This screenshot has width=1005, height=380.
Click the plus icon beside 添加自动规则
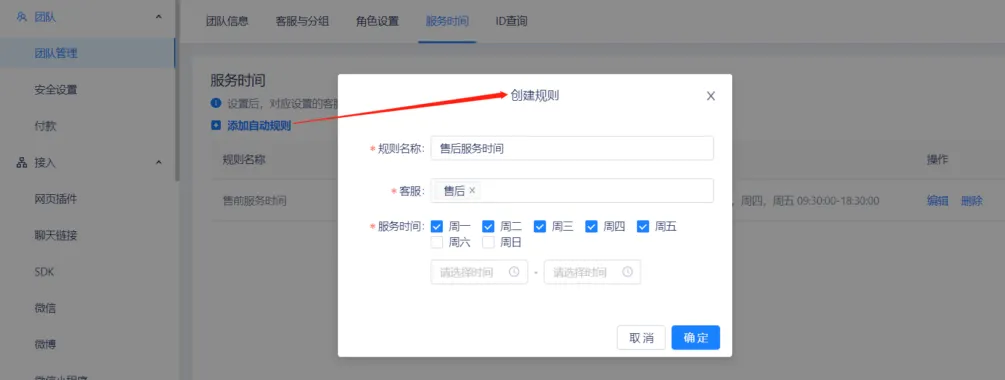(x=216, y=126)
